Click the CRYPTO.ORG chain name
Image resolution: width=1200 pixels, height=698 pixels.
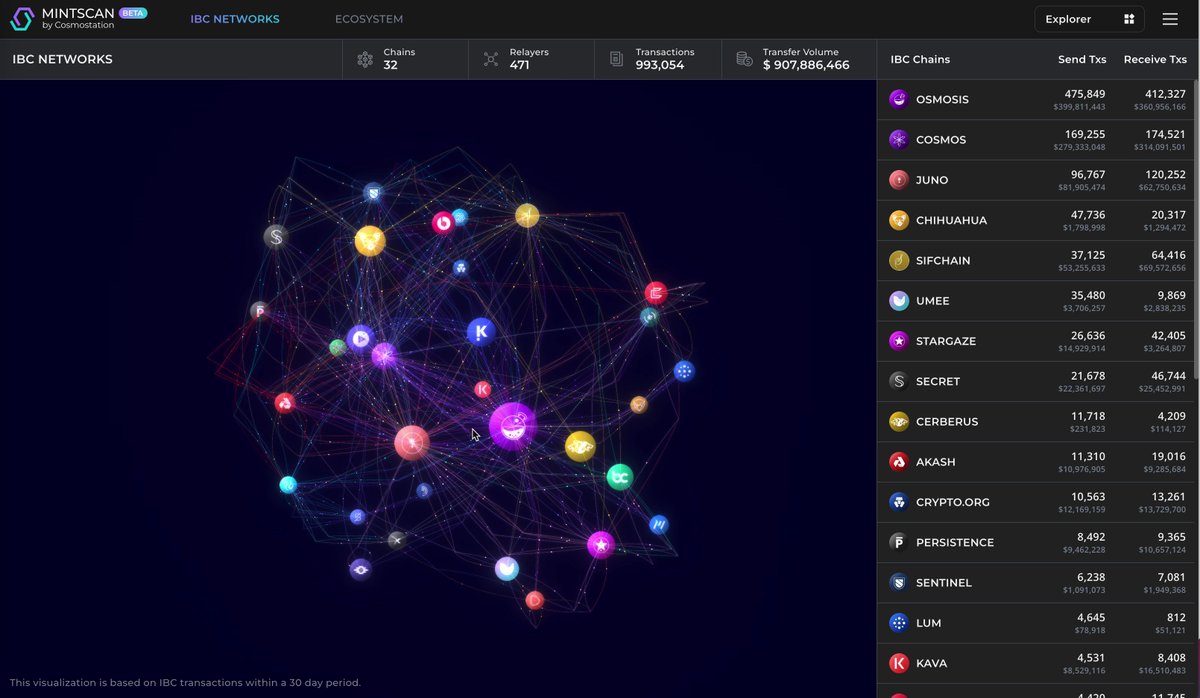coord(953,502)
